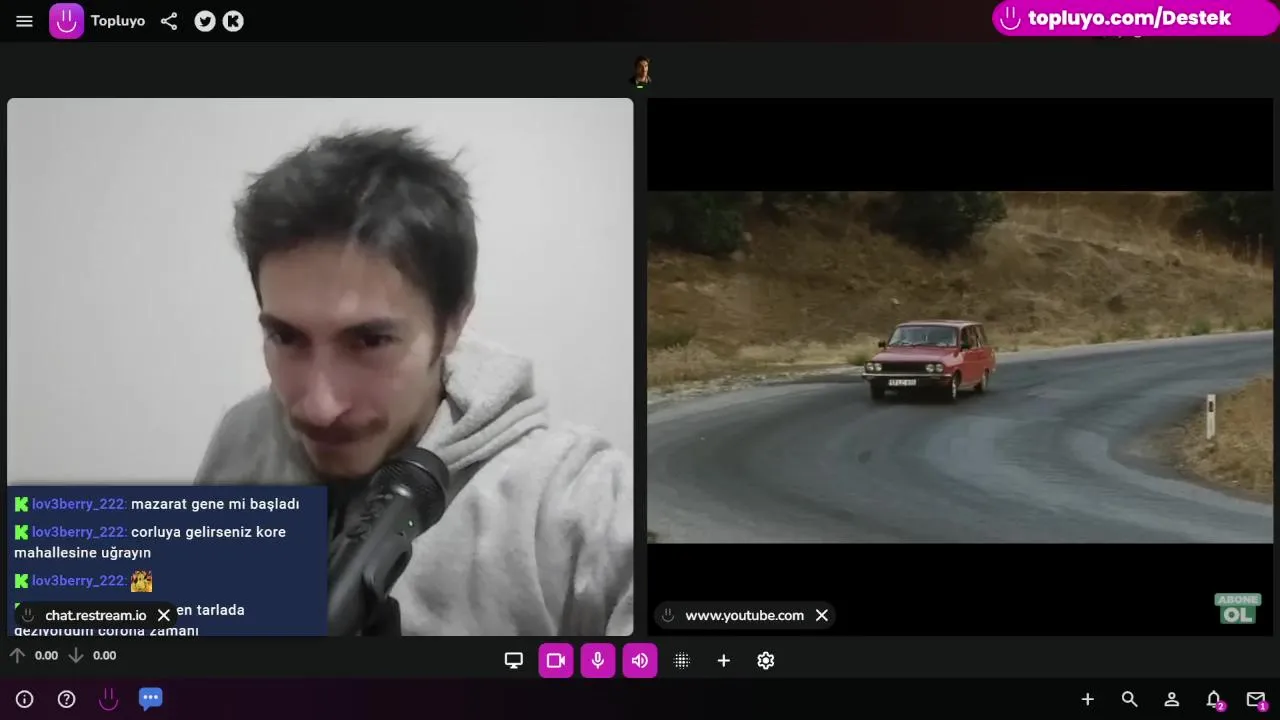This screenshot has height=720, width=1280.
Task: Close the www.youtube.com overlay
Action: 822,615
